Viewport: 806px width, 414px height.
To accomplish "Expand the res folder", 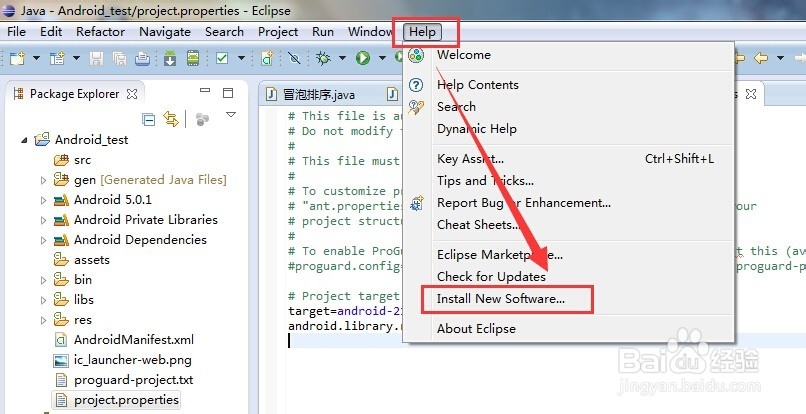I will (43, 320).
